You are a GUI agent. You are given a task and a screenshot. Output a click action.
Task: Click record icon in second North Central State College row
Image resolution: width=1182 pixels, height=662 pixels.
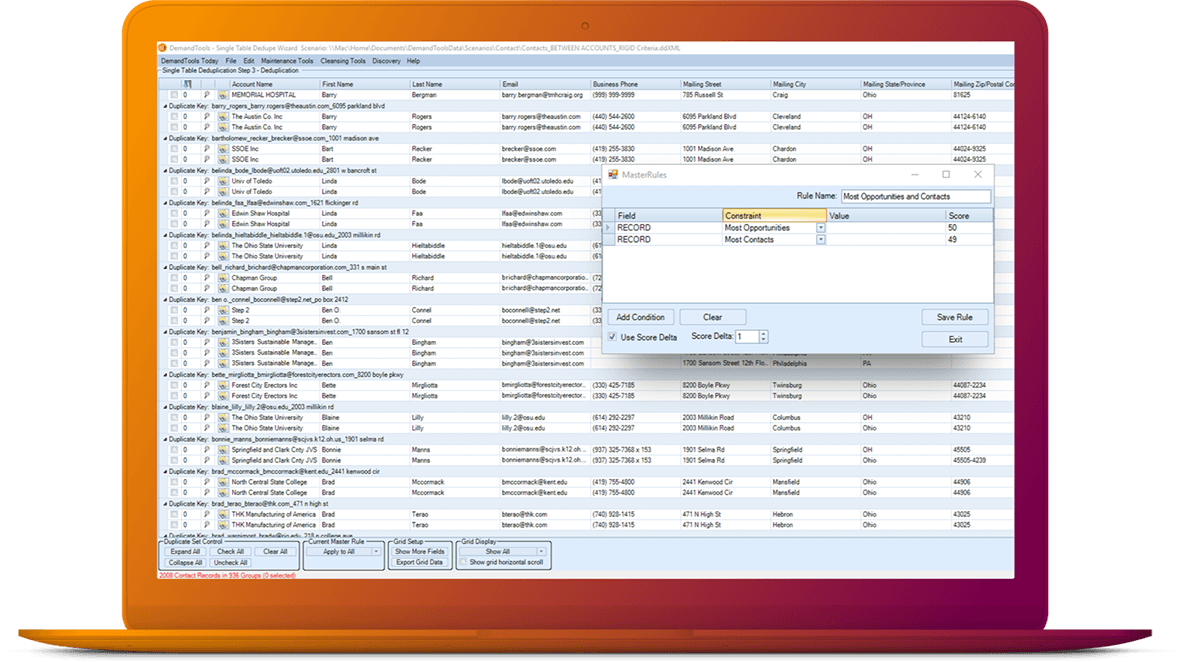tap(223, 492)
